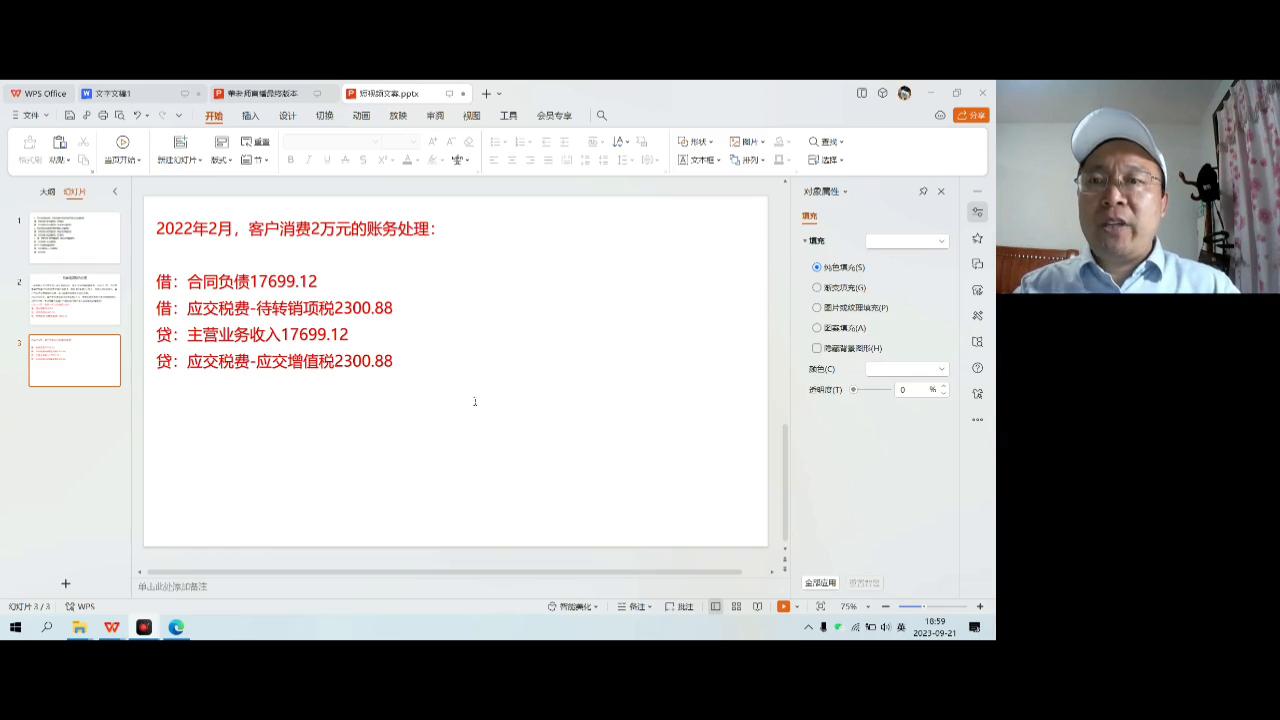Collapse the 填充 section expander
This screenshot has height=720, width=1280.
coord(806,240)
